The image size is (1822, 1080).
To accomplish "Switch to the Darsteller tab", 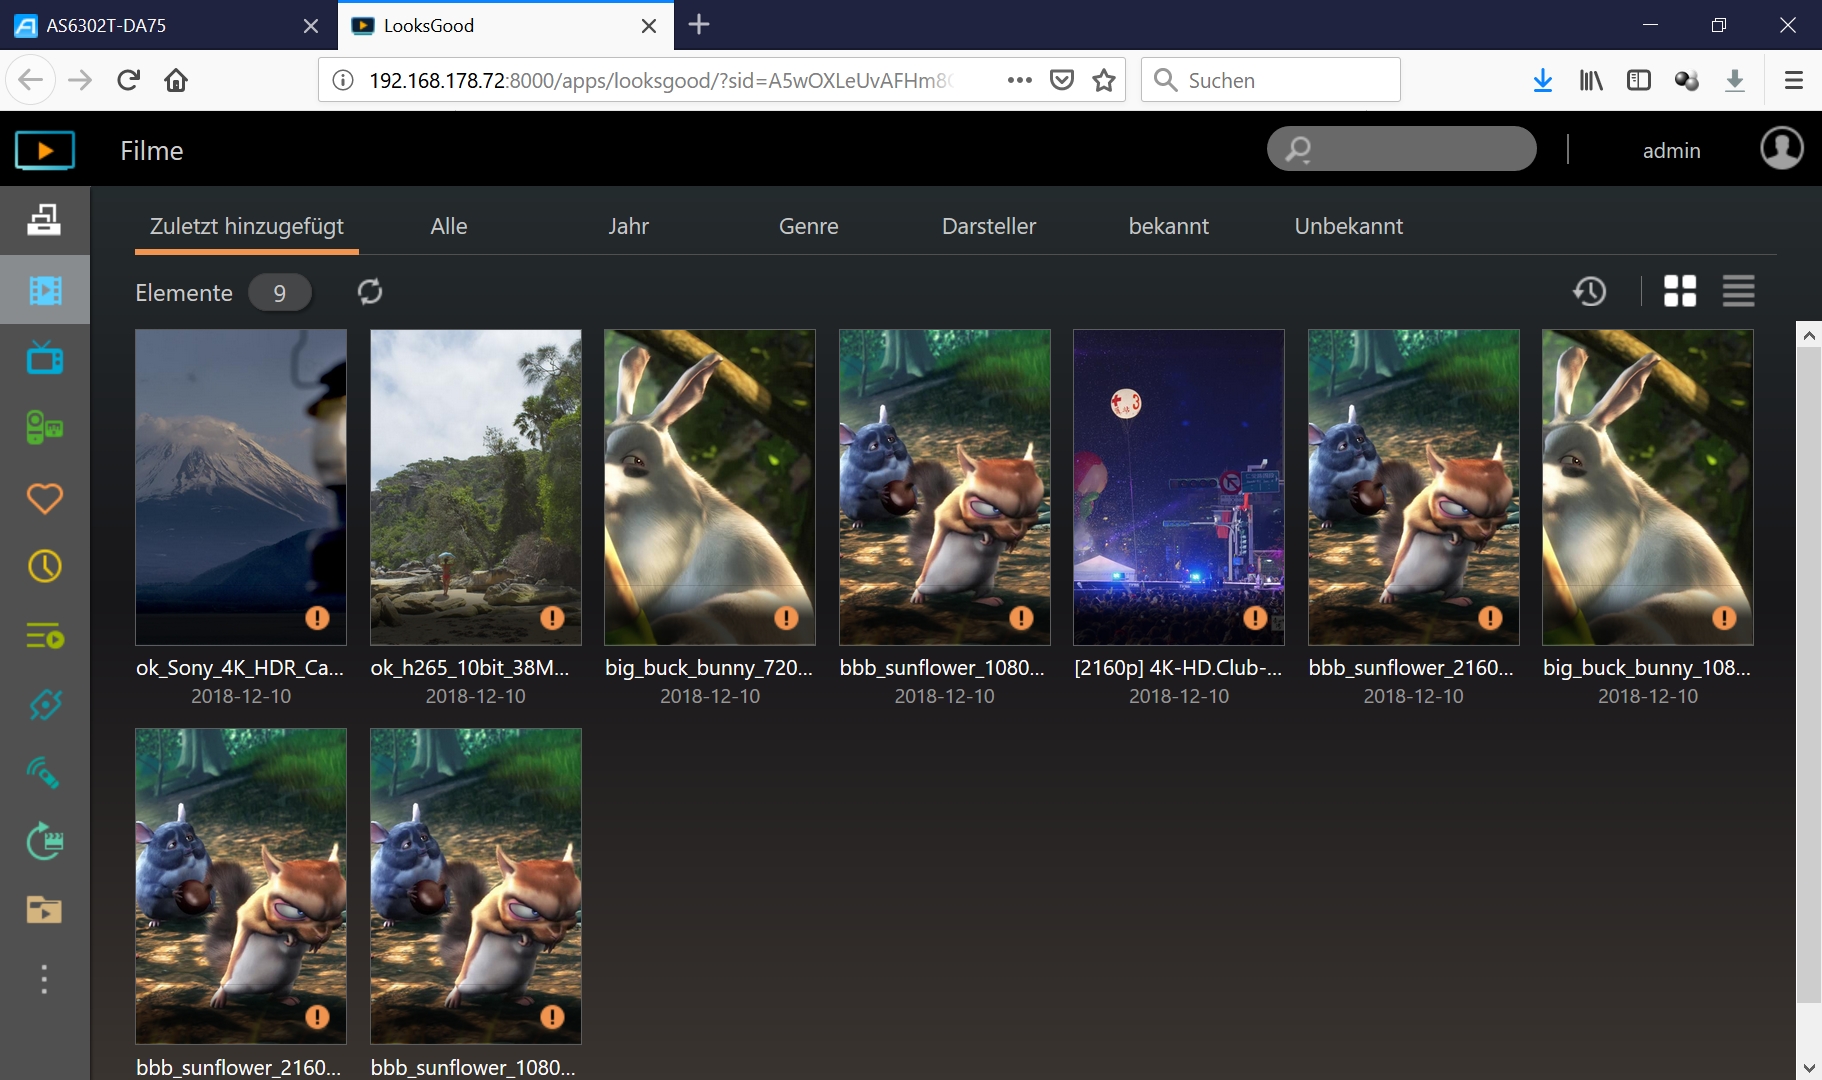I will tap(988, 226).
